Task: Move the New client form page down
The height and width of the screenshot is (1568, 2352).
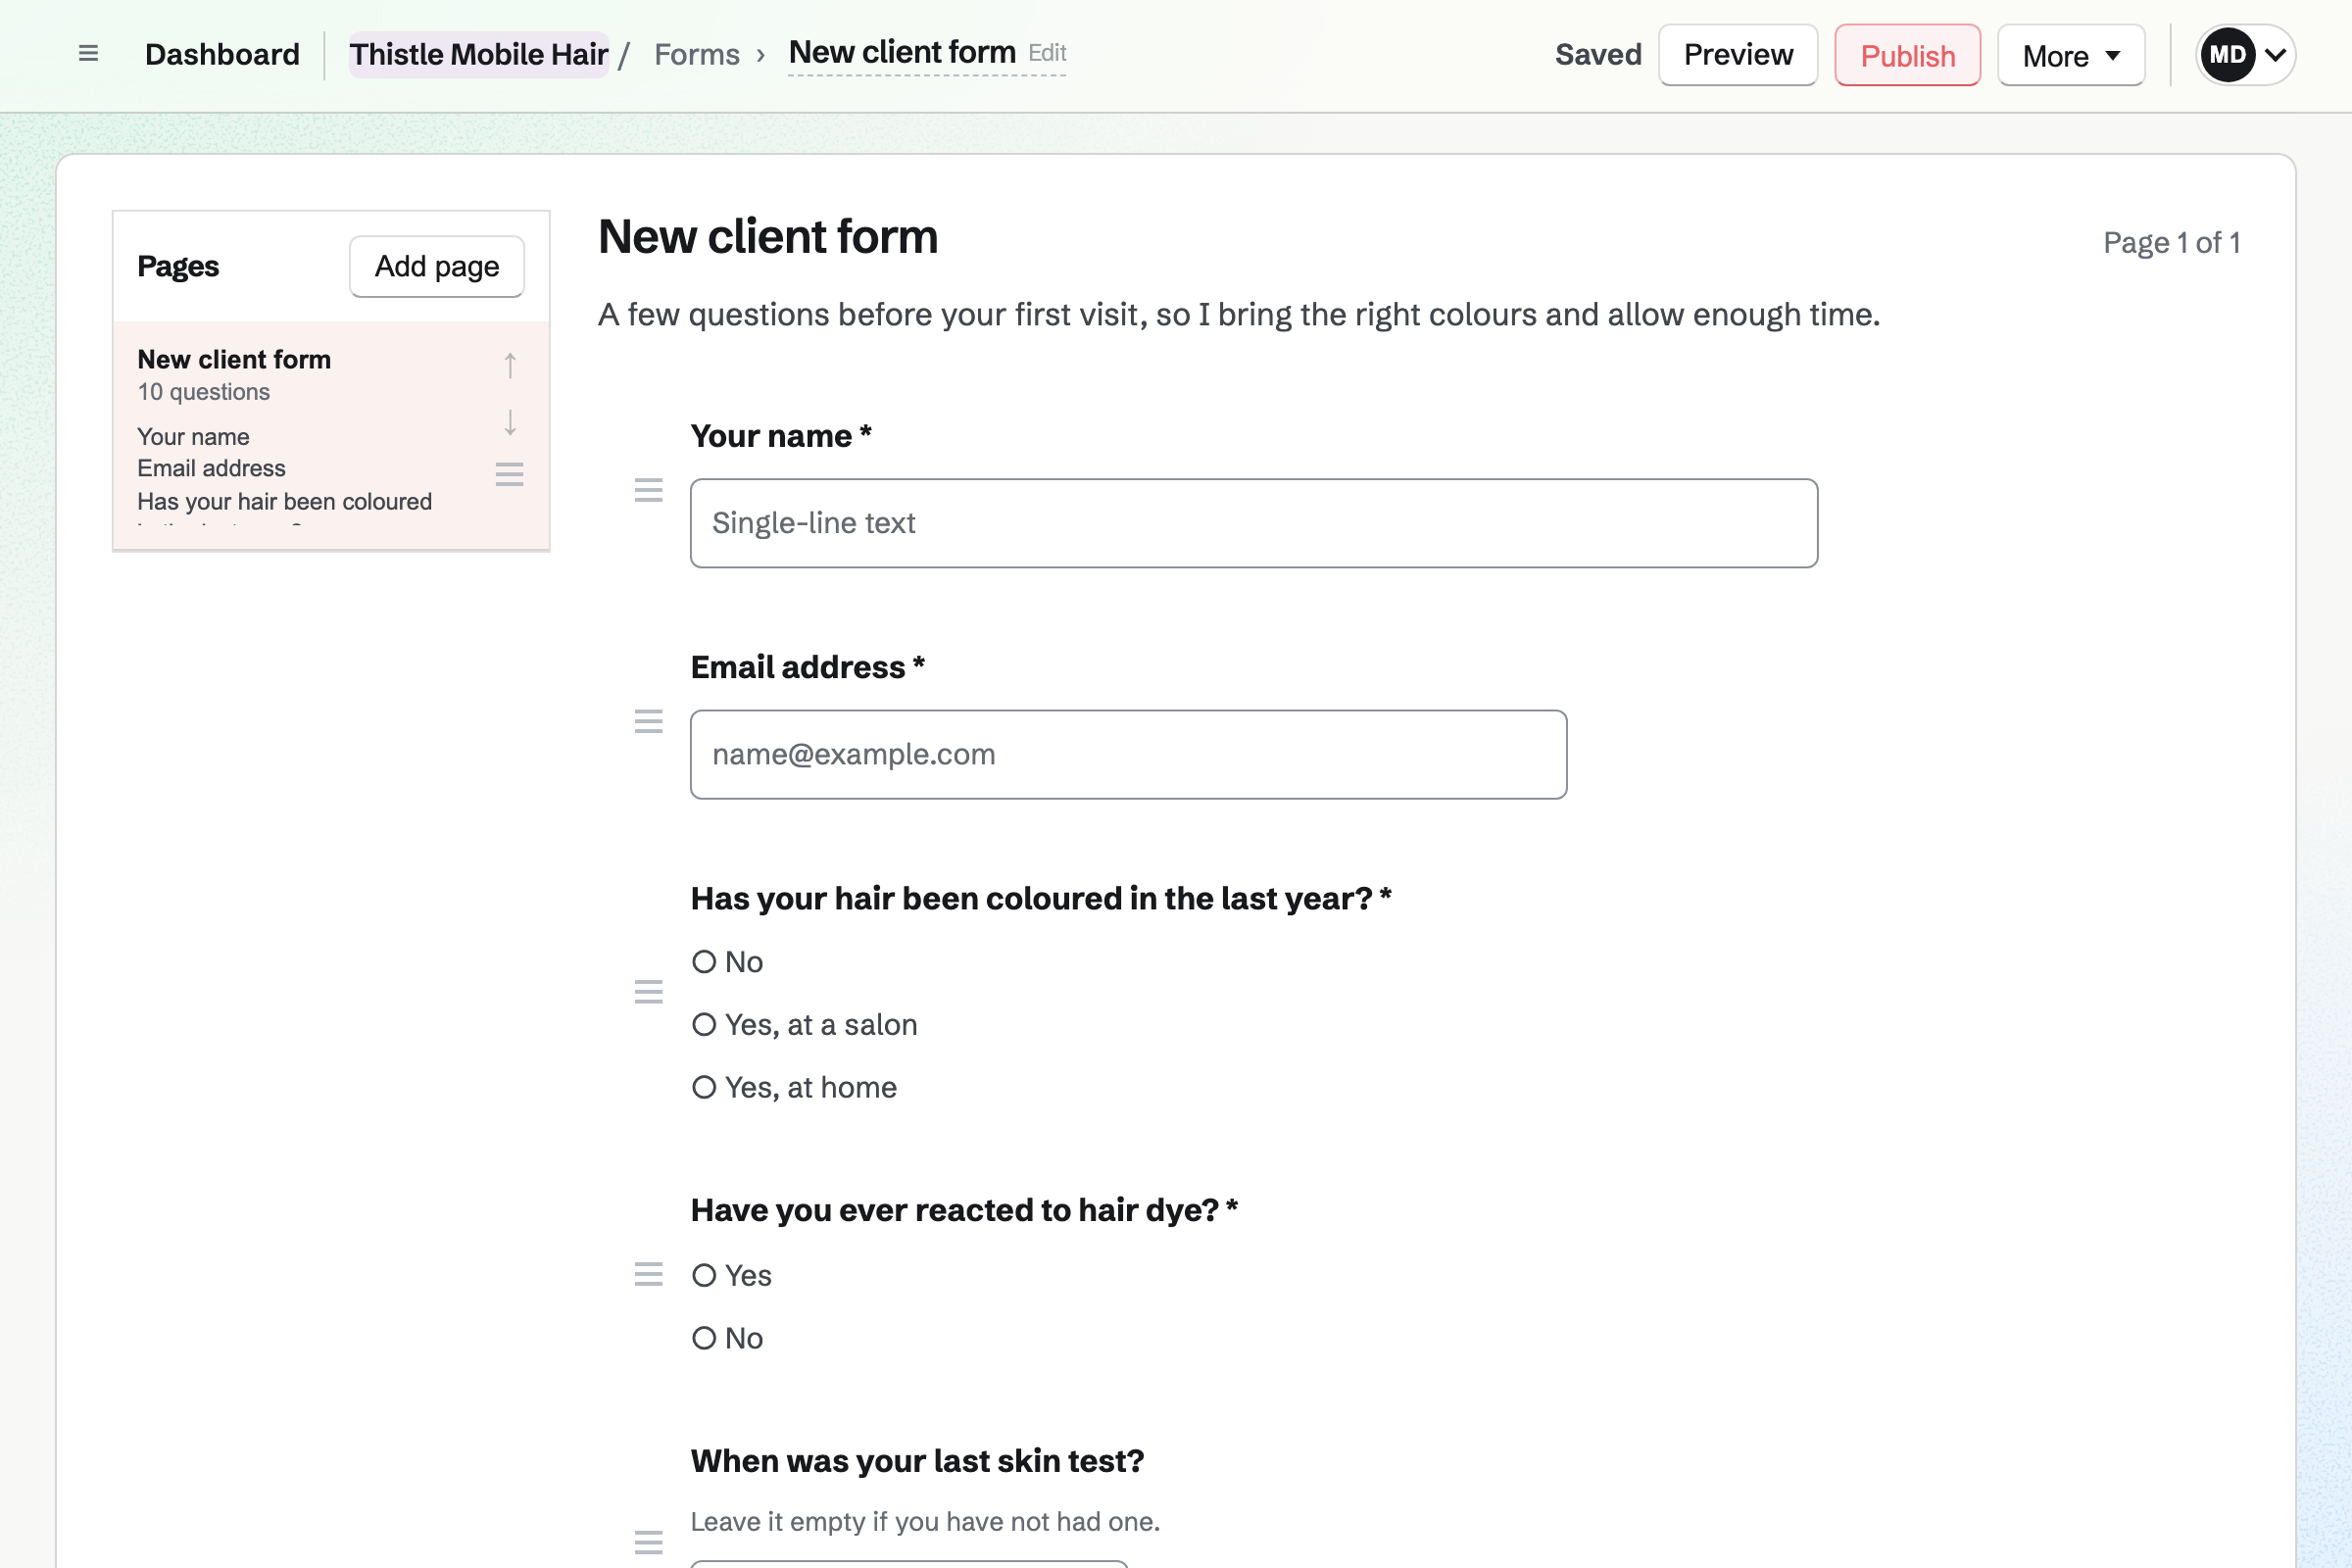Action: [x=510, y=423]
